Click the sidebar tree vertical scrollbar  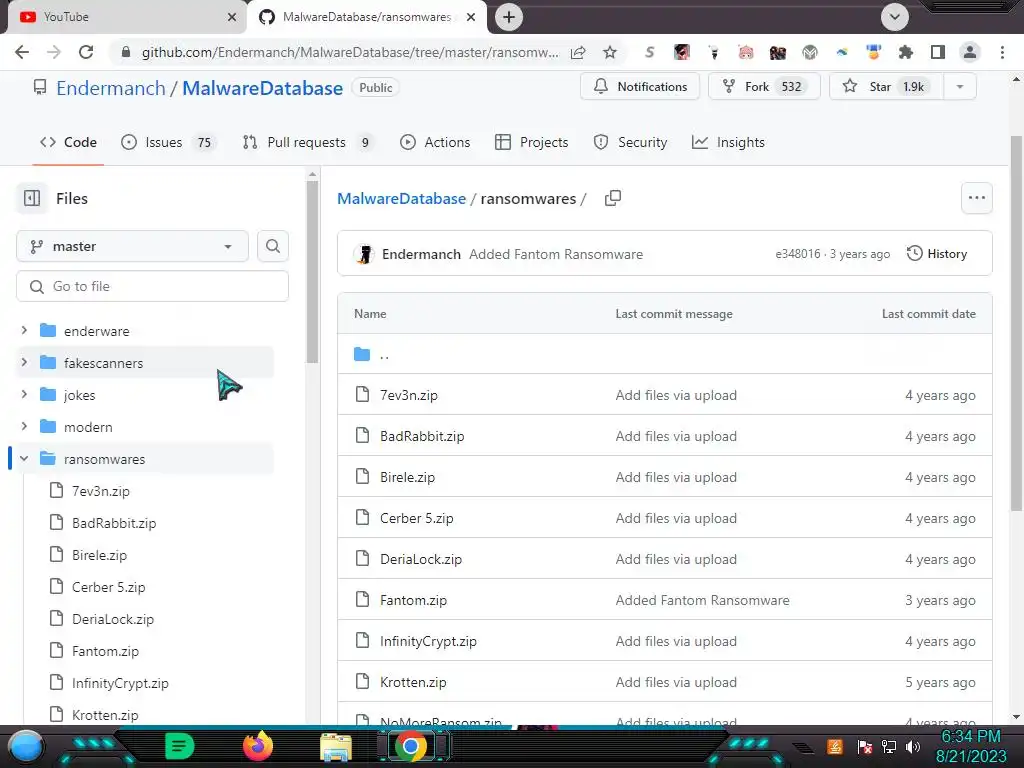point(312,271)
